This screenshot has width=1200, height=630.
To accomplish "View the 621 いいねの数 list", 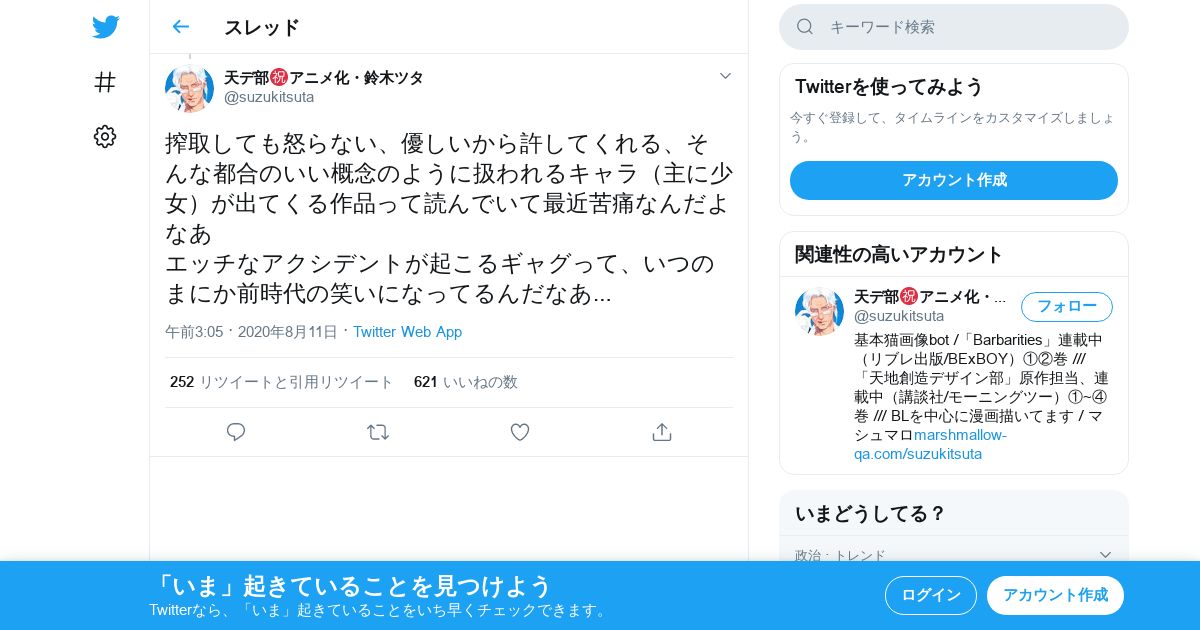I will pos(466,382).
